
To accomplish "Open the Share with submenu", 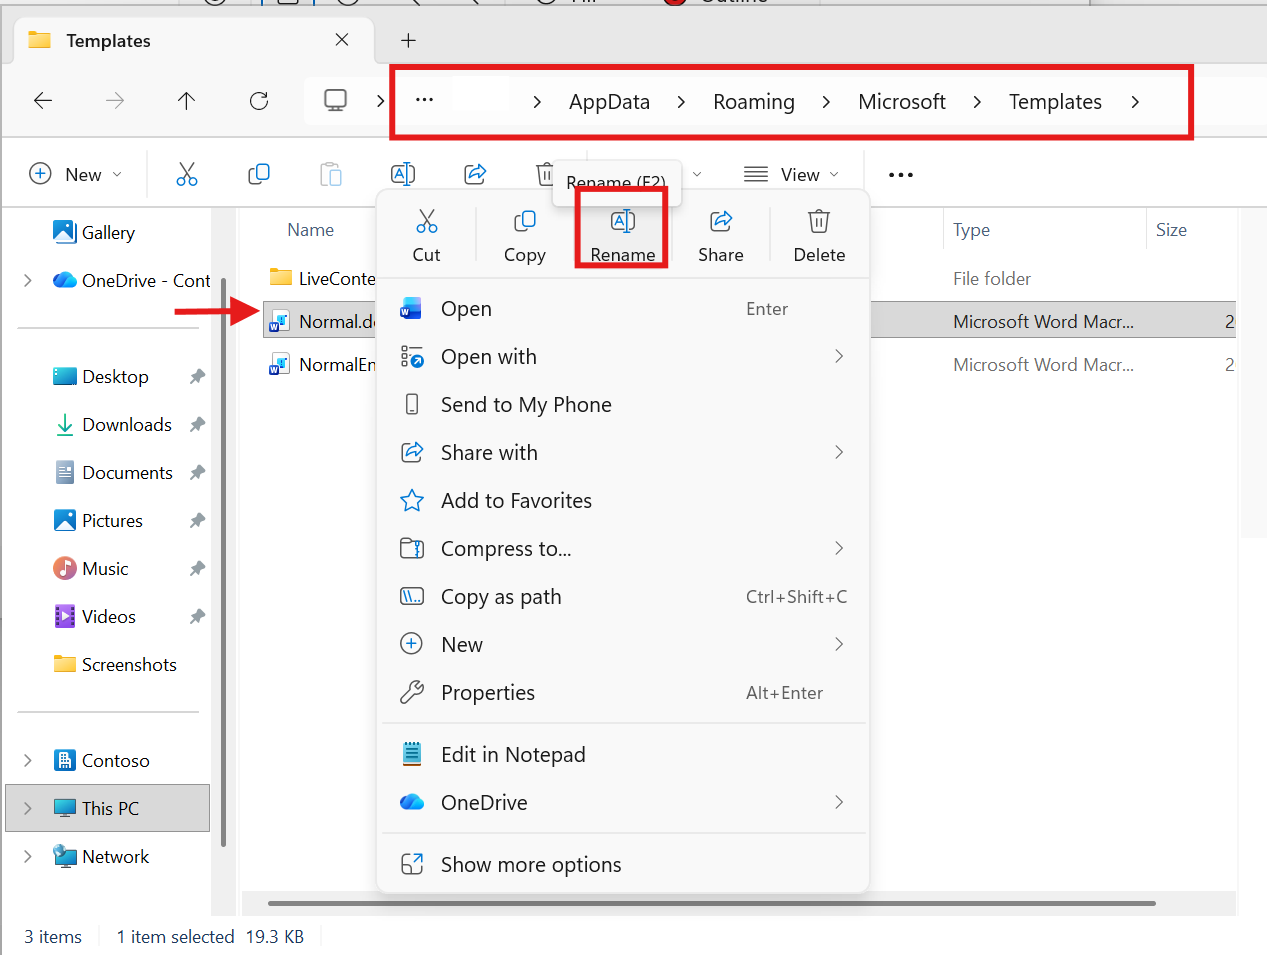I will (x=623, y=453).
